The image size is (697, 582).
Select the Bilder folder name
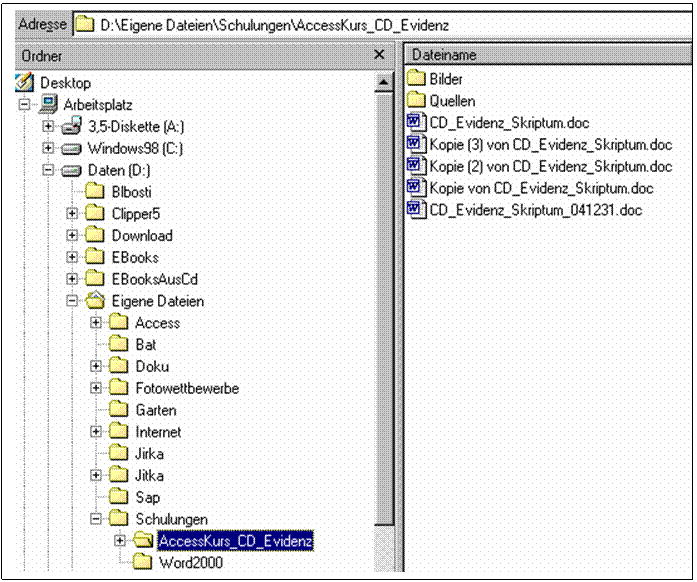coord(446,79)
